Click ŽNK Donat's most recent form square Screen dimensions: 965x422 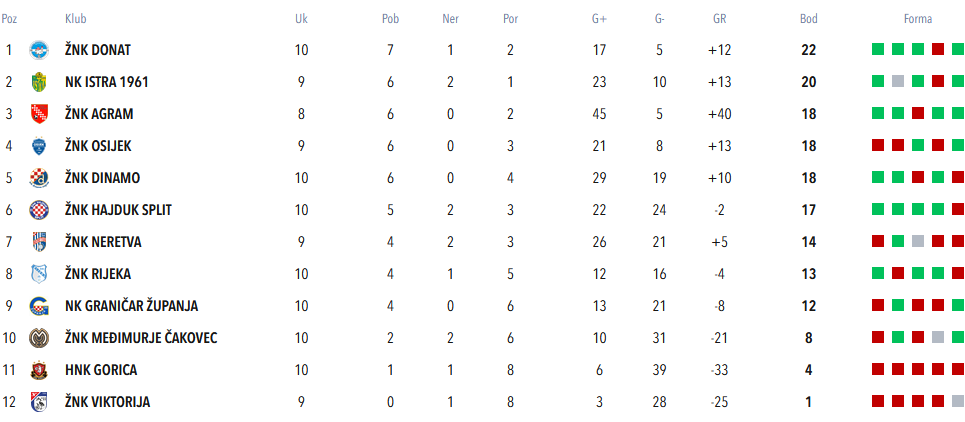[957, 49]
